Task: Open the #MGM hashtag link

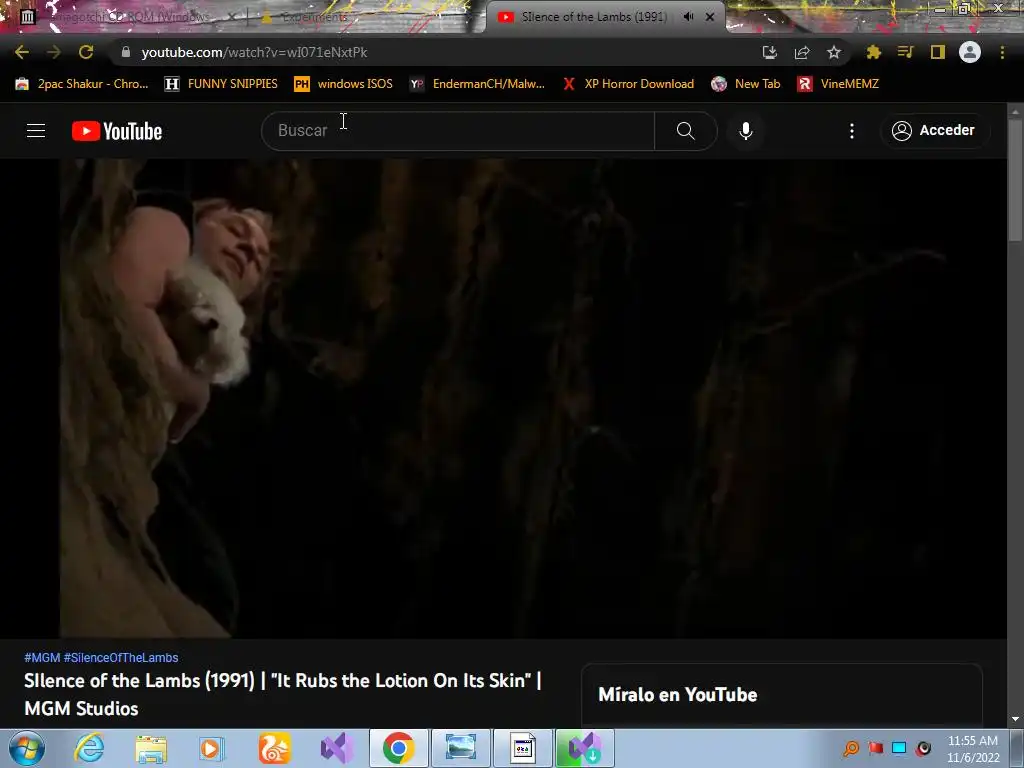Action: point(42,658)
